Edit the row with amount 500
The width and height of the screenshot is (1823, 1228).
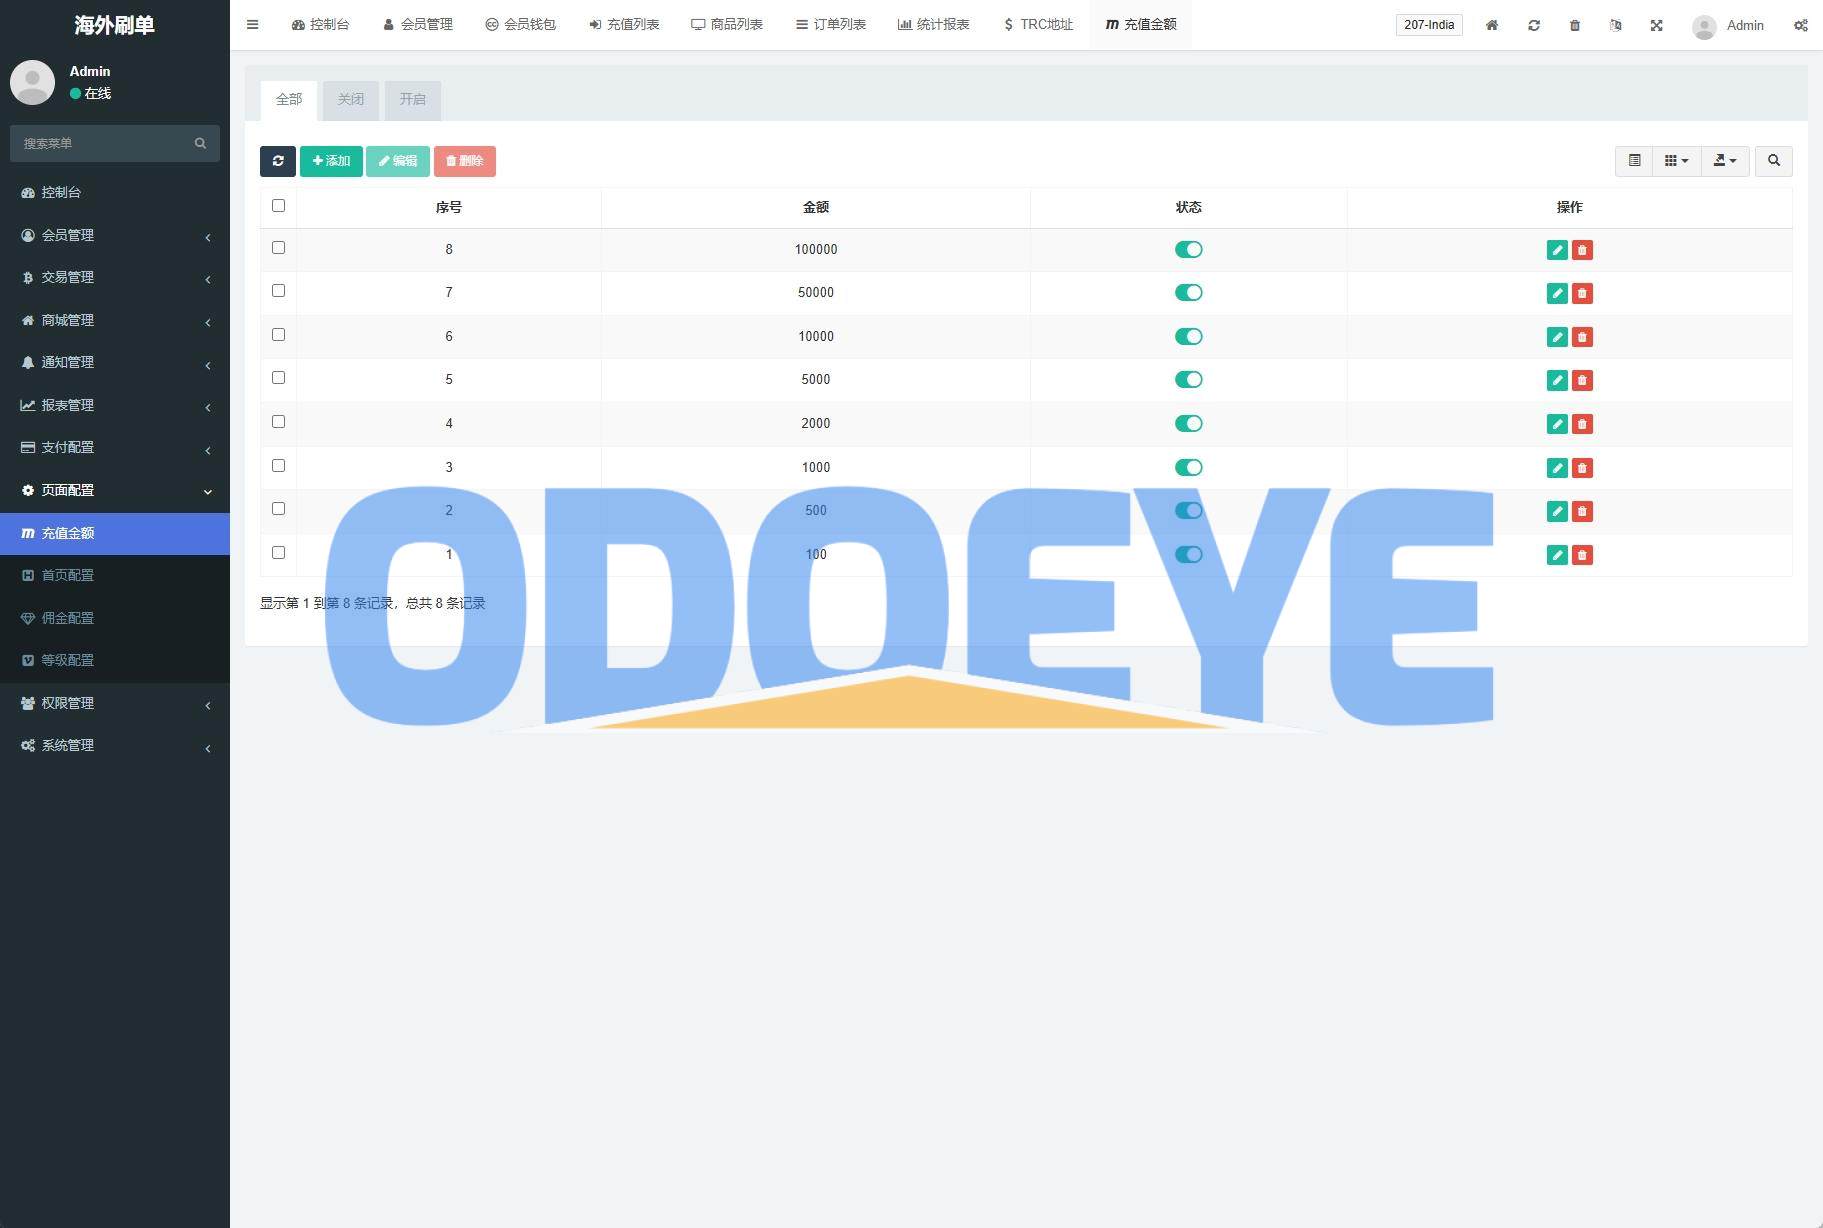[1557, 511]
